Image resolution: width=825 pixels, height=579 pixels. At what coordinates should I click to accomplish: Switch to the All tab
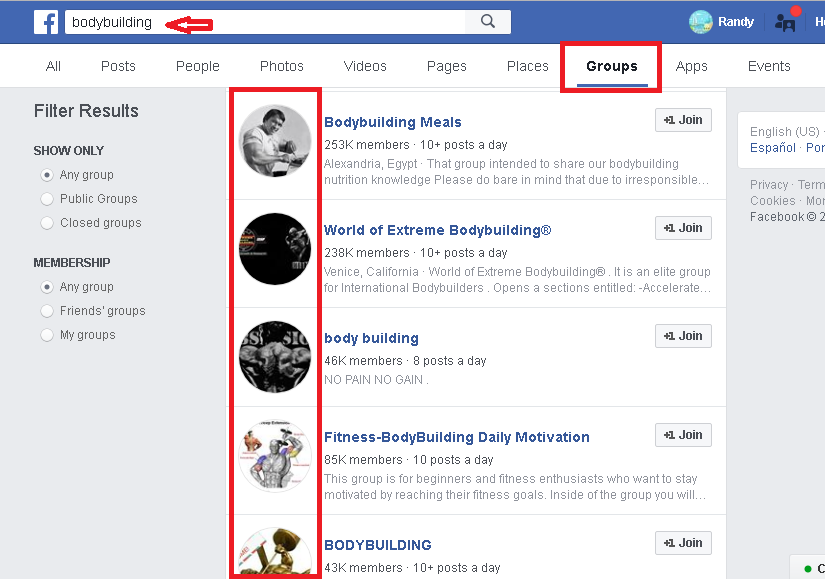click(x=53, y=66)
